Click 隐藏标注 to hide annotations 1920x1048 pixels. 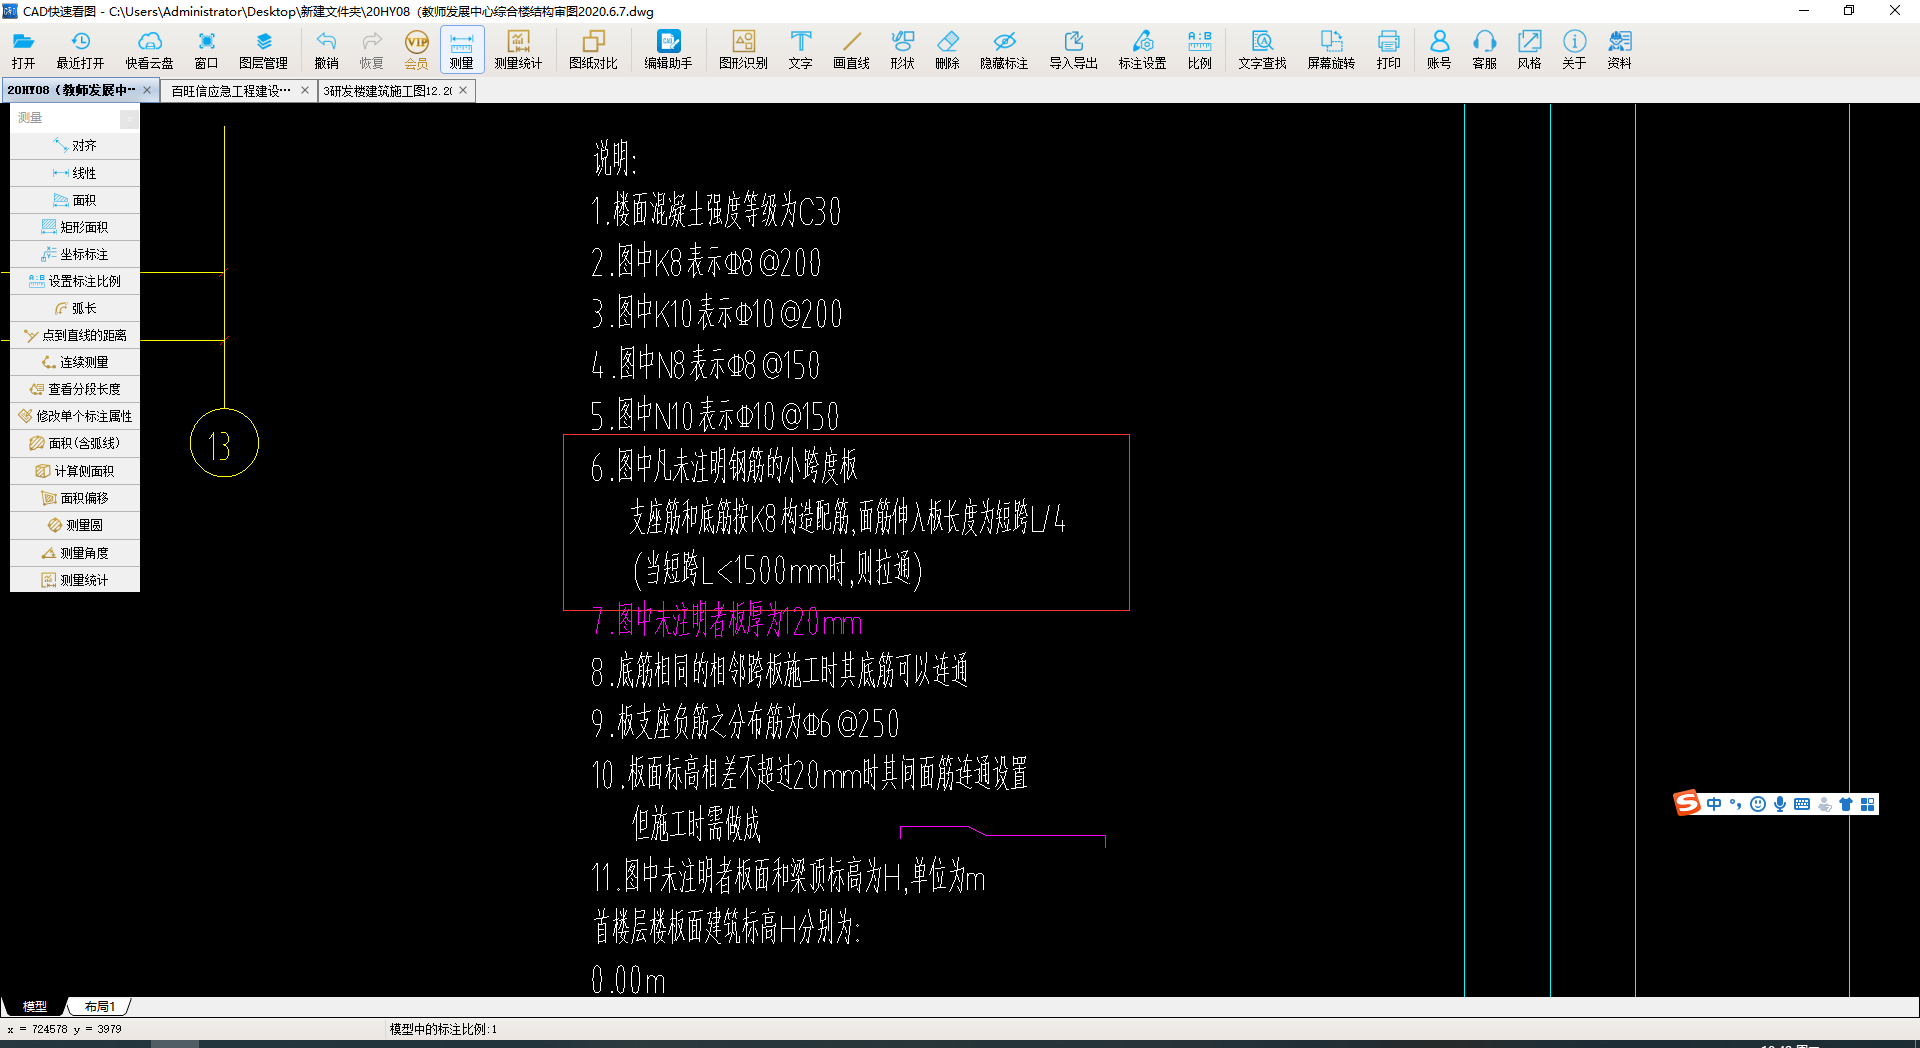[1004, 50]
